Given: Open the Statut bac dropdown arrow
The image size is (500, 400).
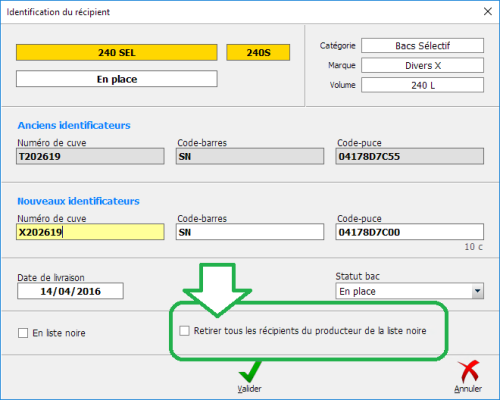Looking at the screenshot, I should click(477, 291).
